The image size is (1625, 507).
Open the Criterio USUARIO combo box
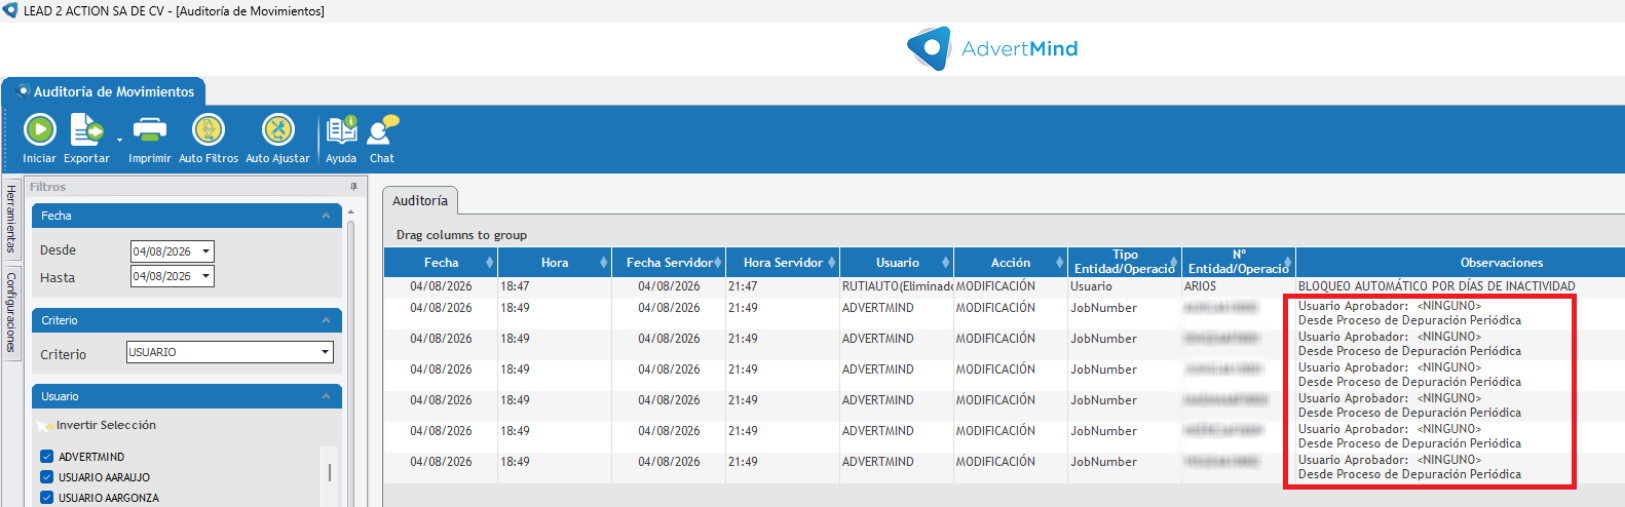pyautogui.click(x=230, y=352)
